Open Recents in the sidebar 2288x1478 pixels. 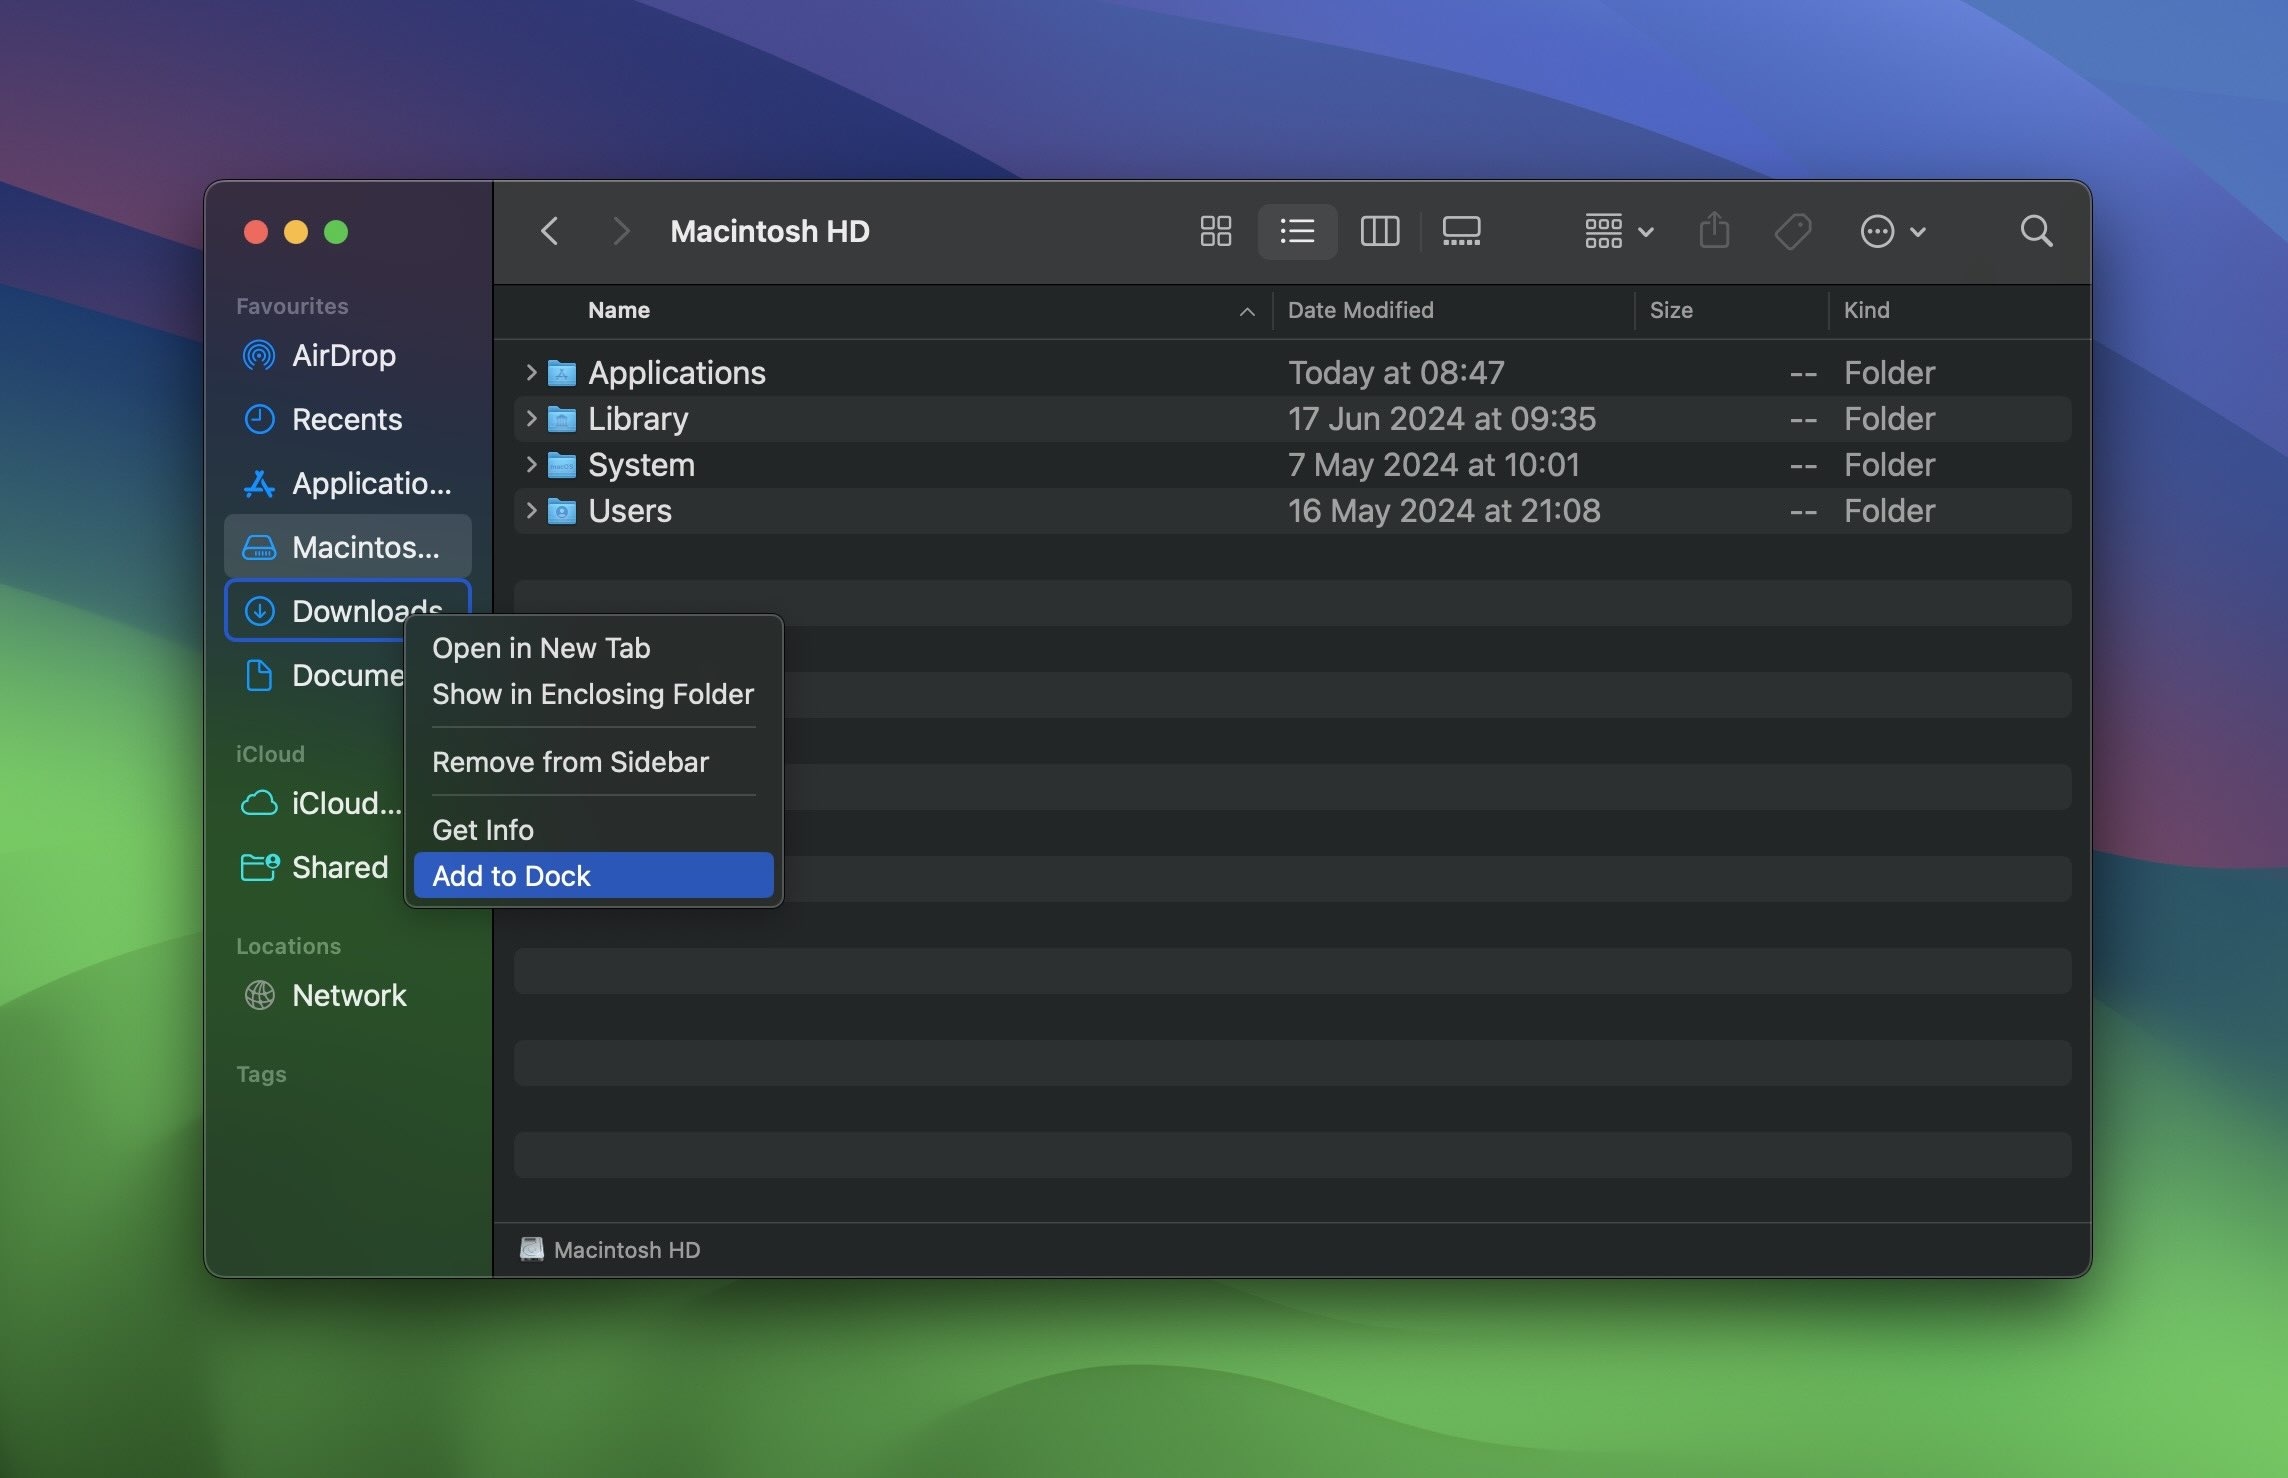click(x=347, y=419)
